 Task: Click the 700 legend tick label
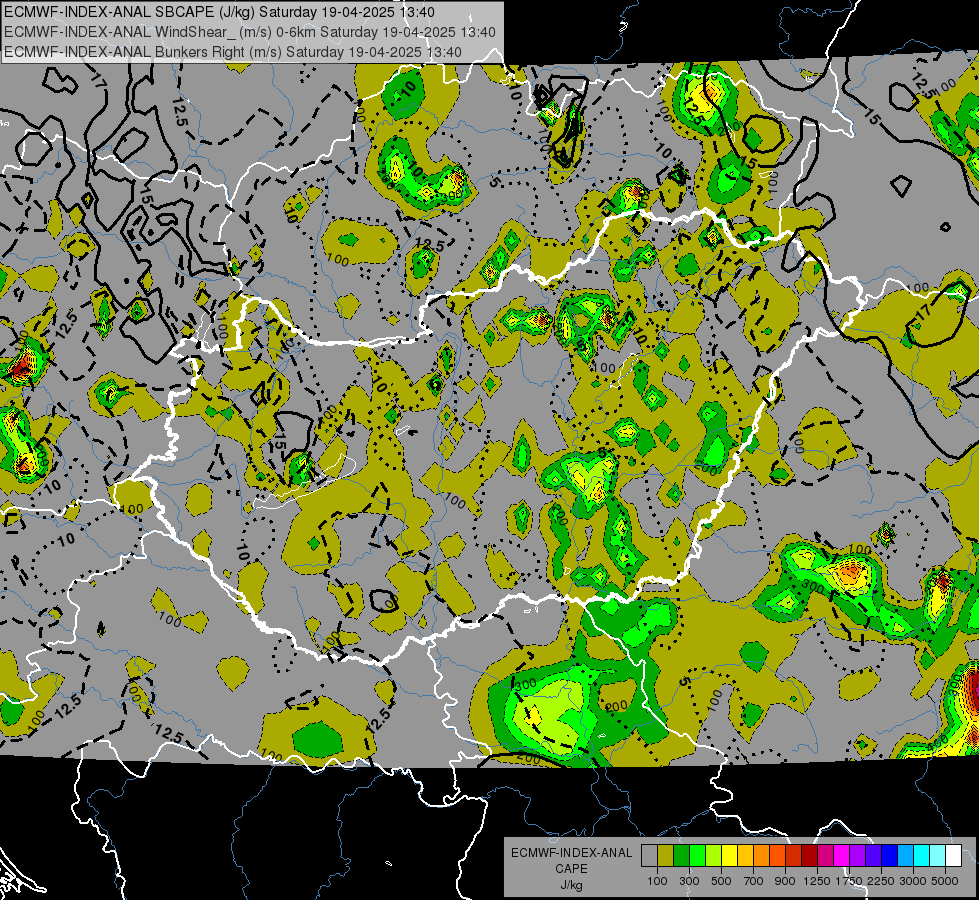(x=754, y=881)
